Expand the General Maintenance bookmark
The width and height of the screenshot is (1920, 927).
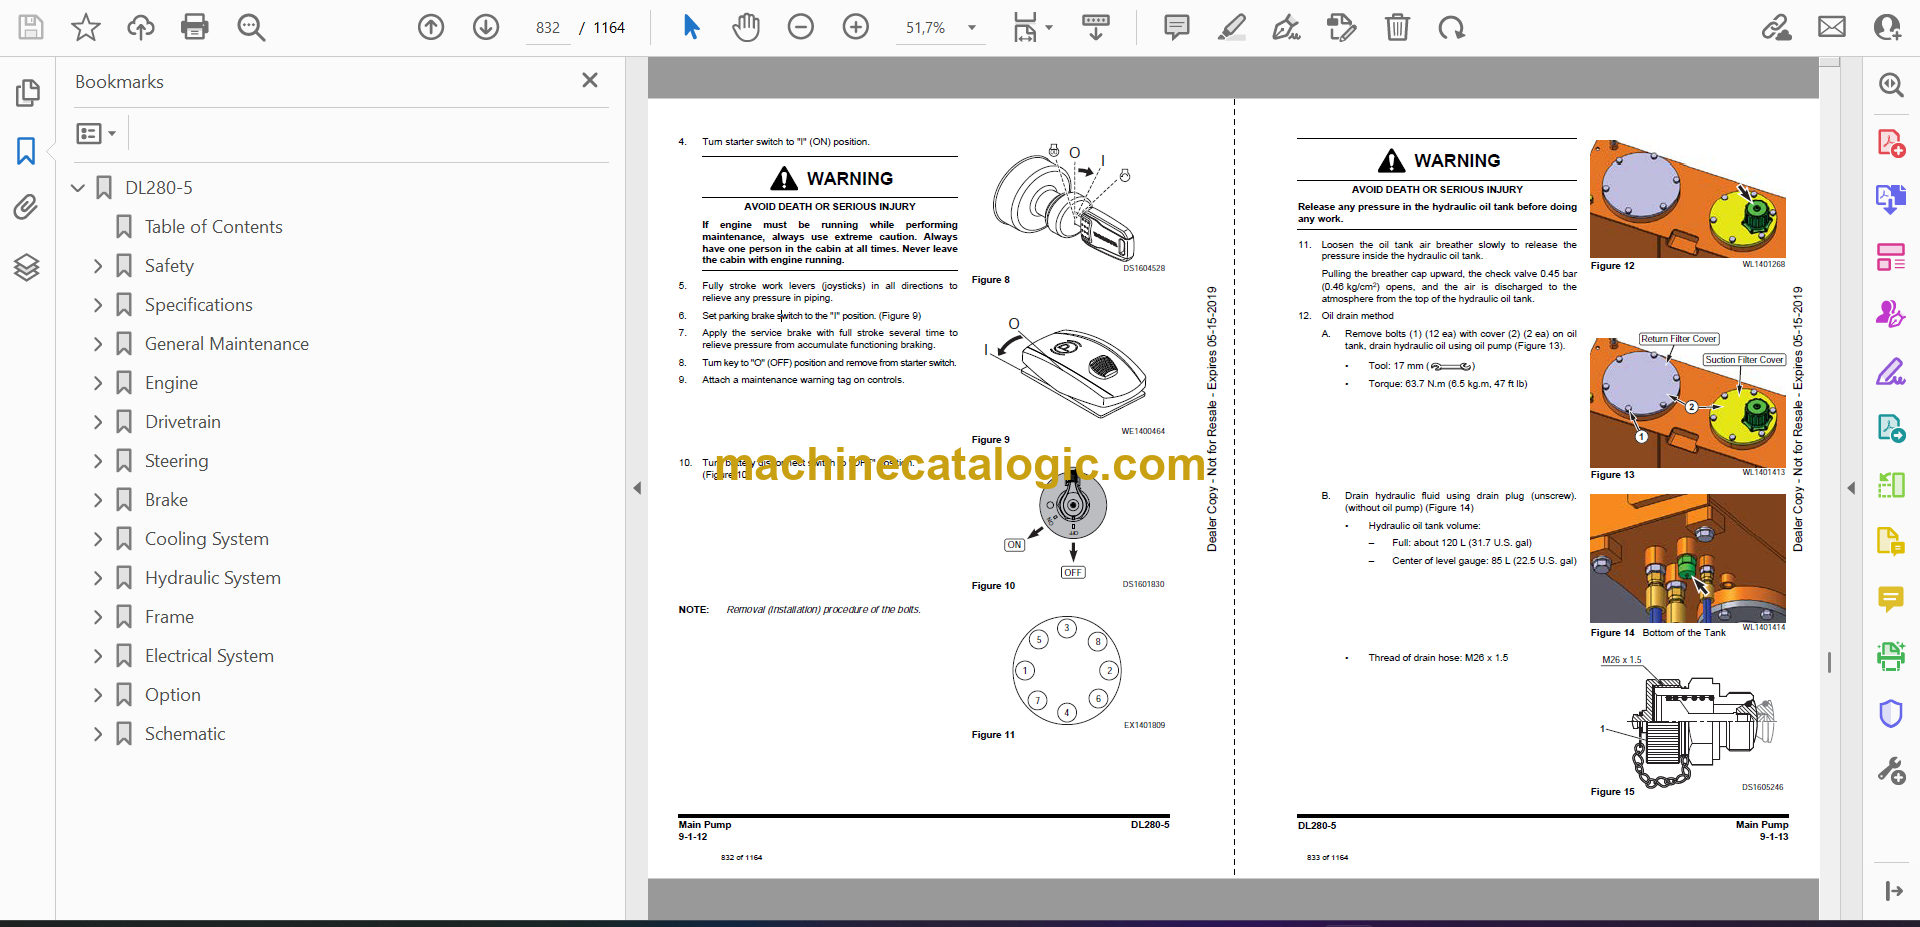[x=98, y=344]
